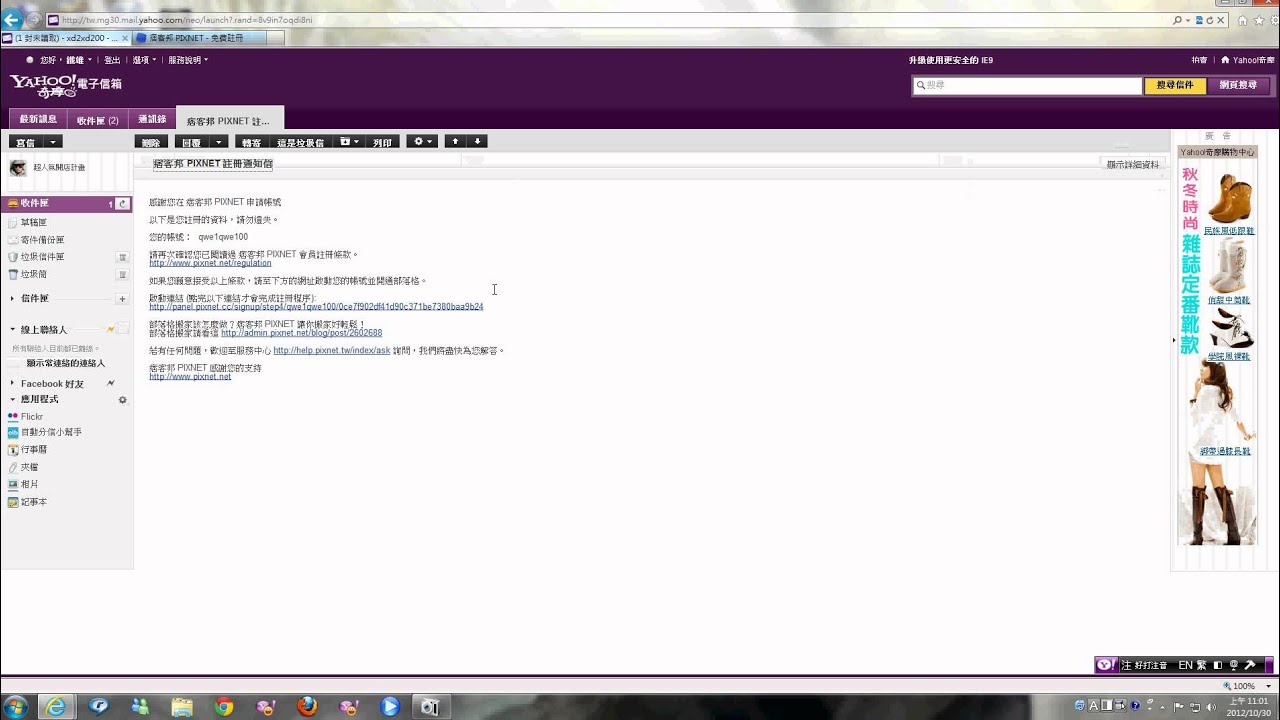Click the 搜尋信件 search mail button

click(x=1175, y=86)
